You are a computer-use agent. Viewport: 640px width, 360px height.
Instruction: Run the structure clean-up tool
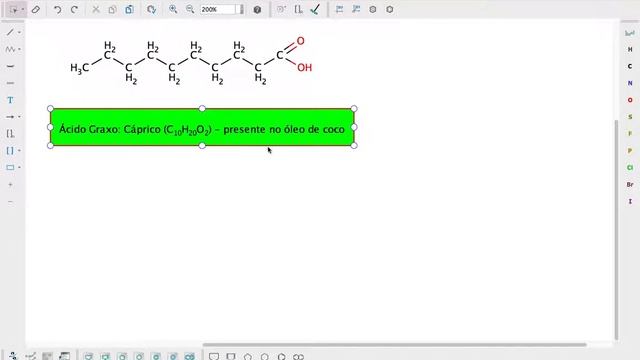click(x=151, y=9)
